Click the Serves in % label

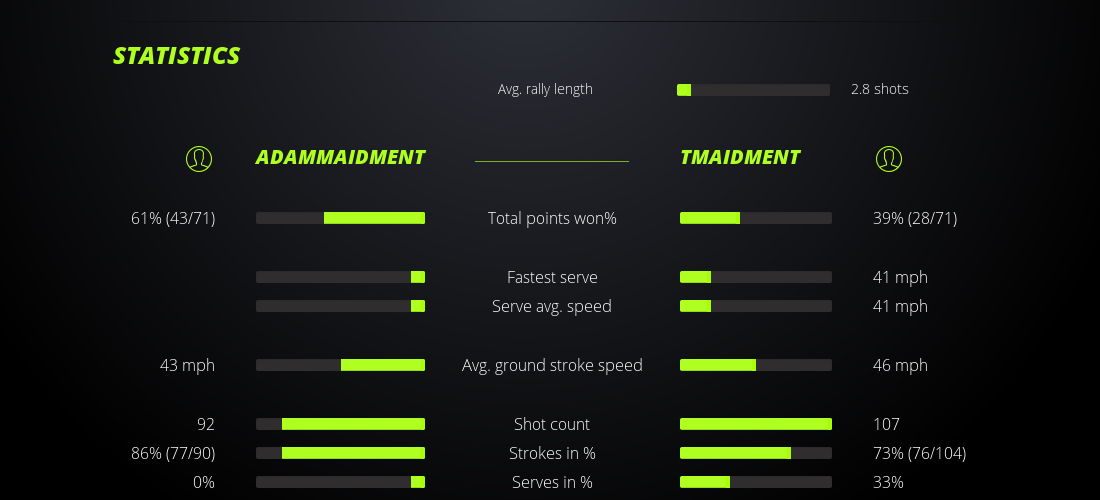coord(552,482)
